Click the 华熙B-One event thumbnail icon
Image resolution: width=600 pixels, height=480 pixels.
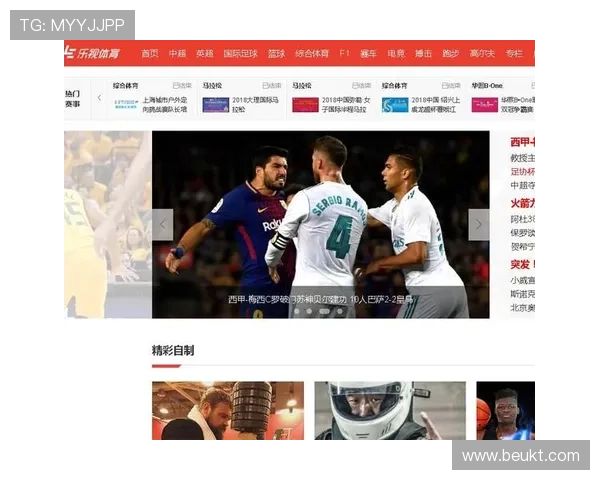(x=485, y=104)
